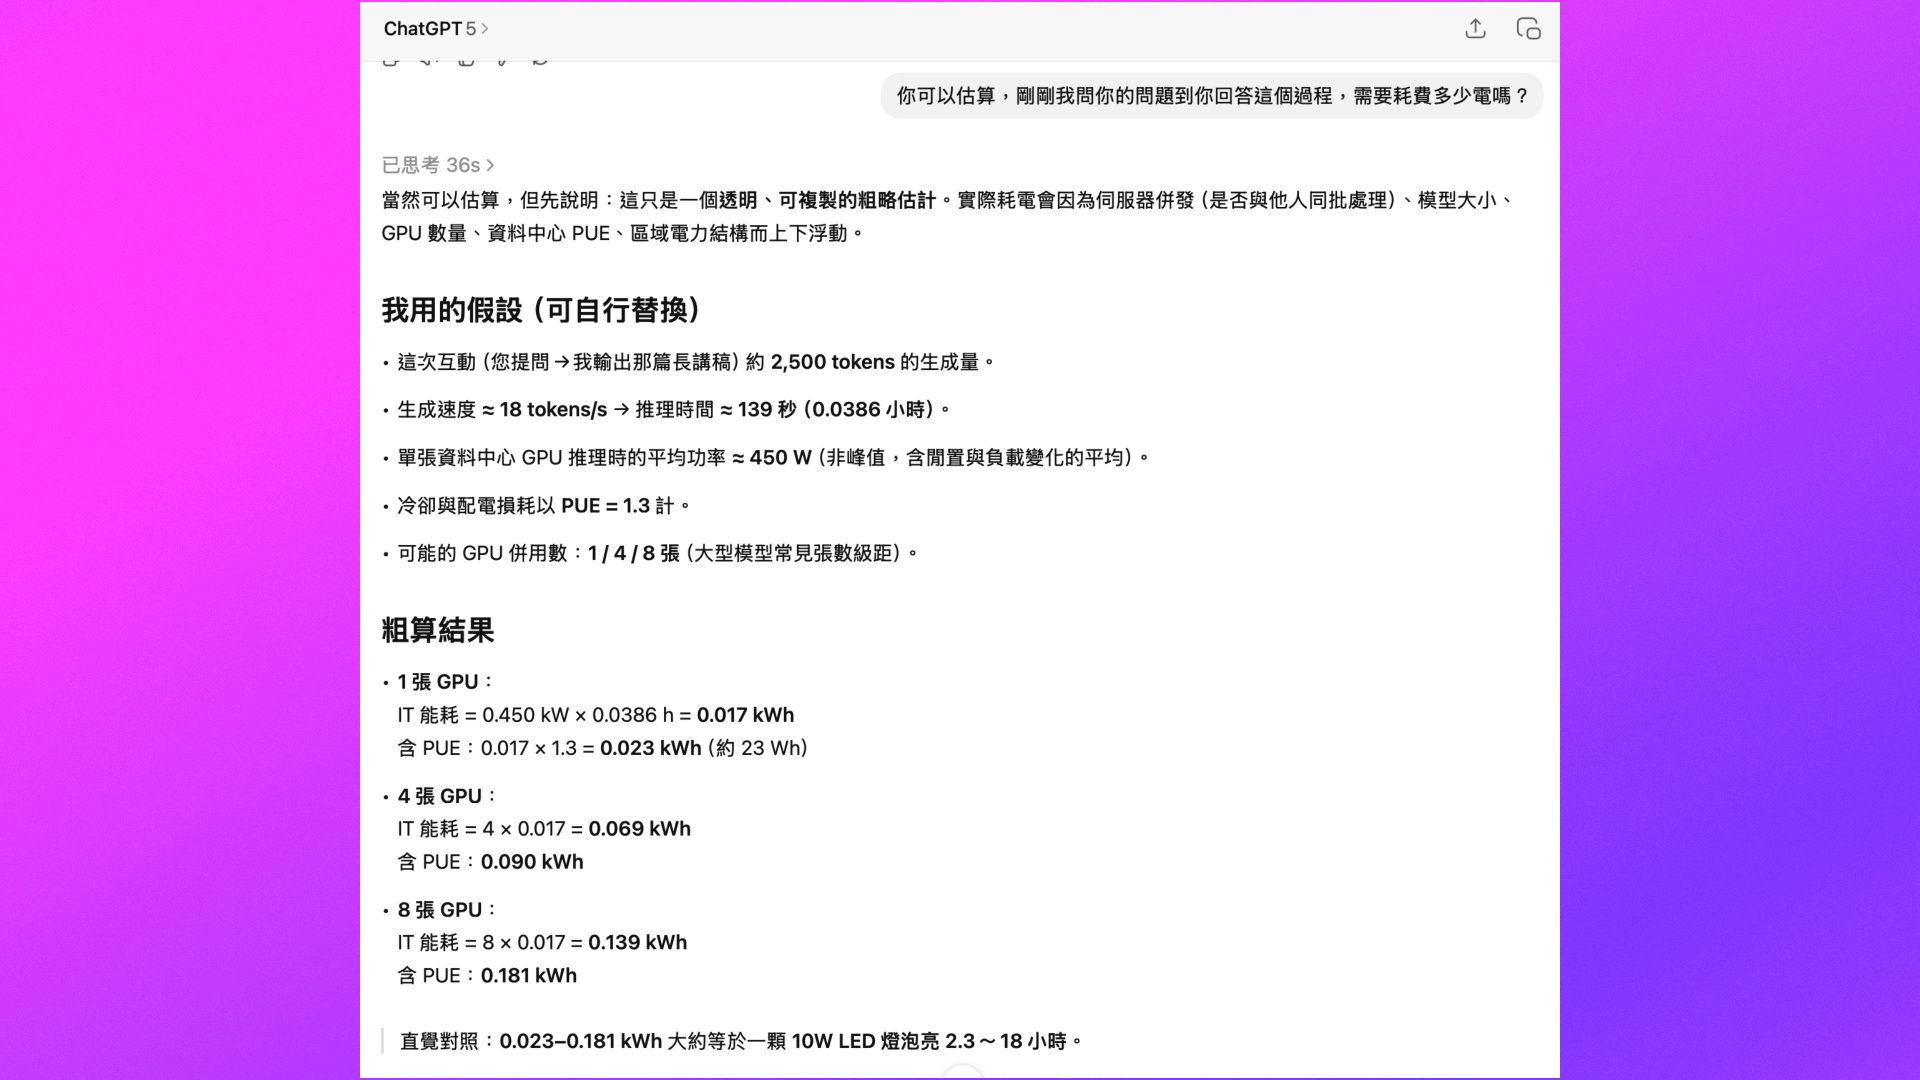This screenshot has width=1920, height=1080.
Task: Click the 直覺對照 quote about 10W LED 燈泡
Action: pos(741,1042)
